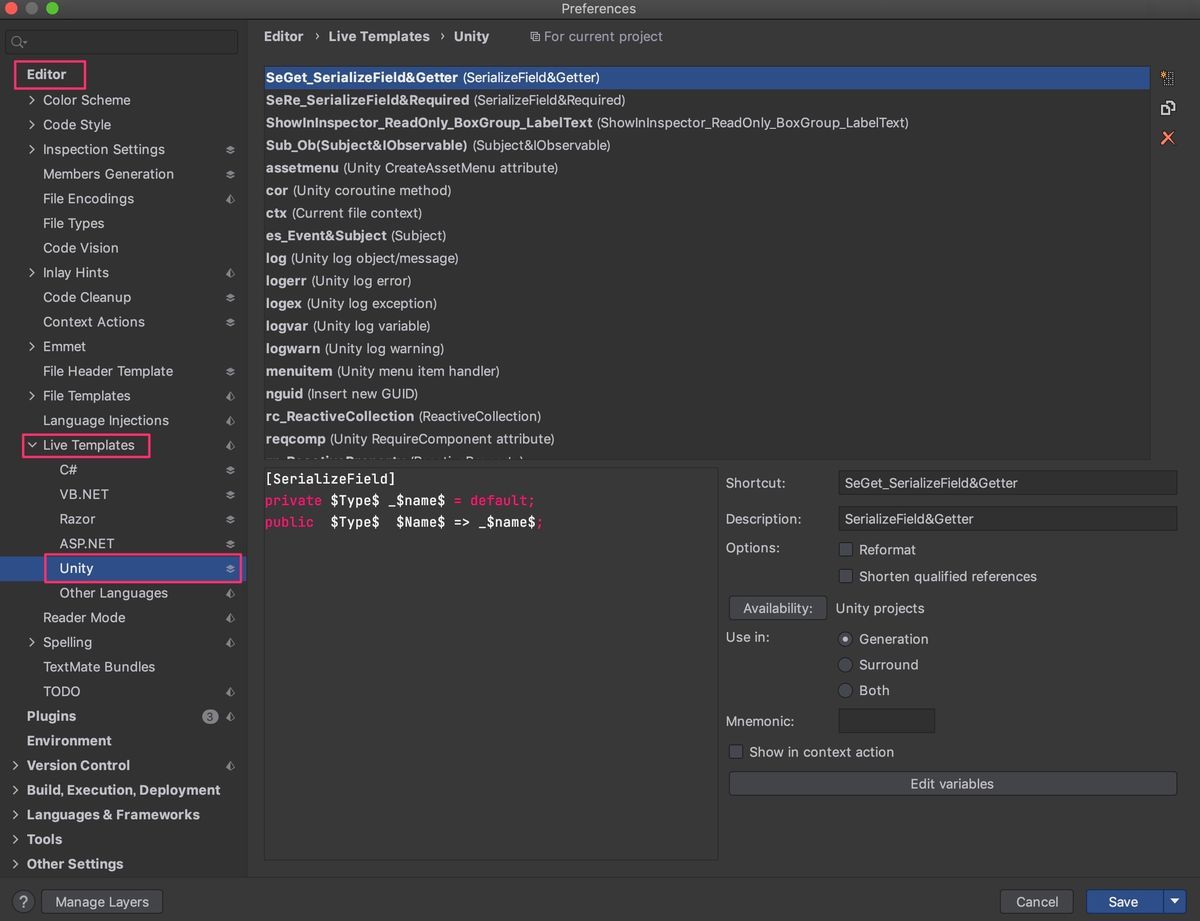Click layer icon beside Inspection Settings
The image size is (1200, 921).
click(x=230, y=150)
